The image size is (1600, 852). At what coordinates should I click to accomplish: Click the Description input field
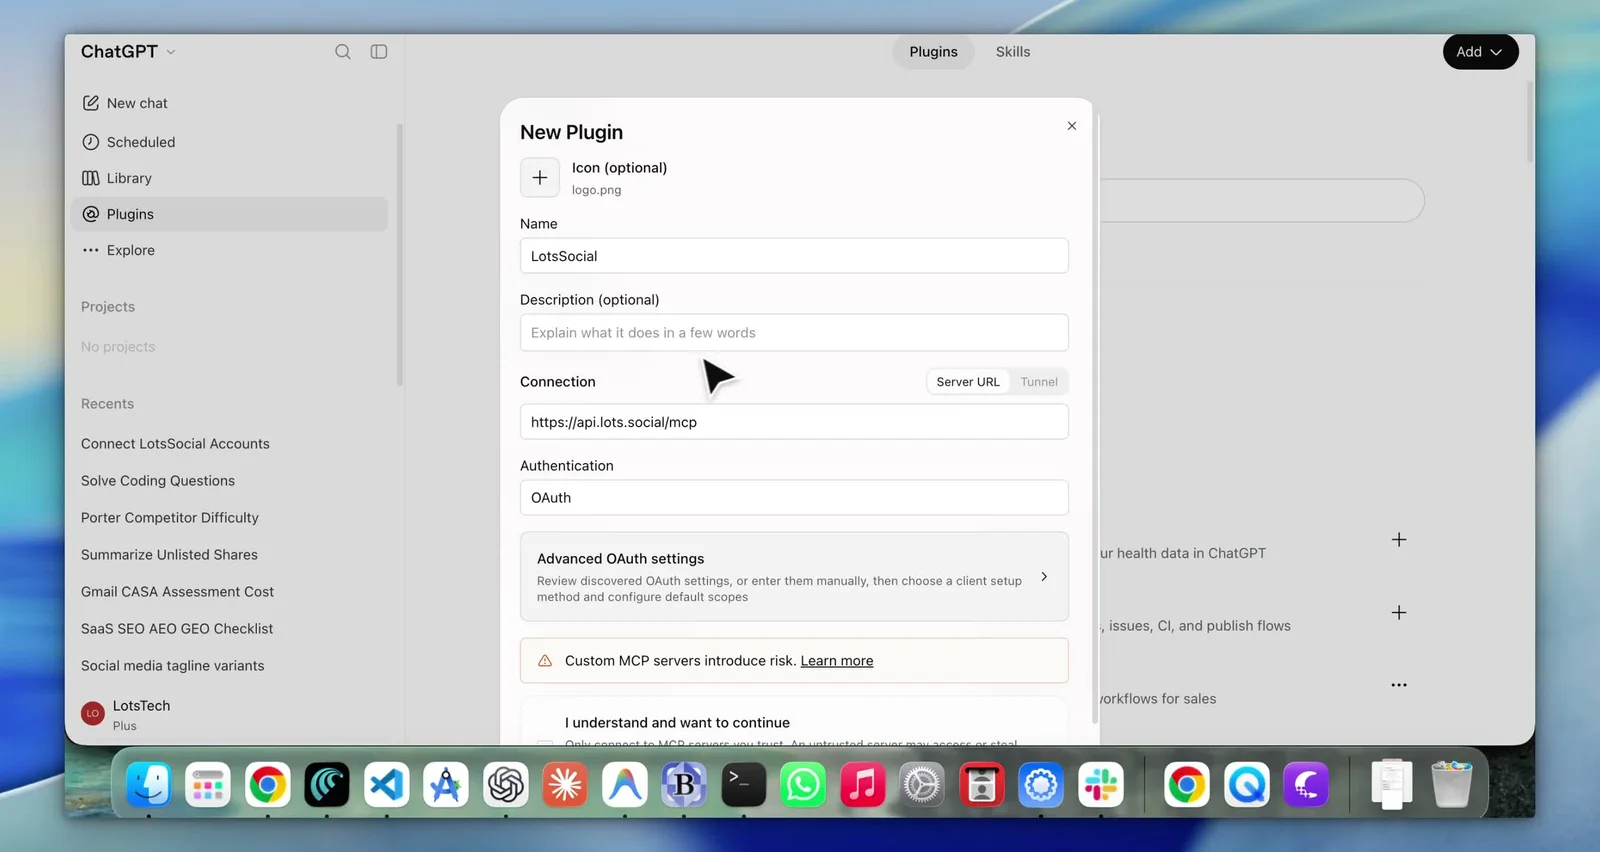794,333
